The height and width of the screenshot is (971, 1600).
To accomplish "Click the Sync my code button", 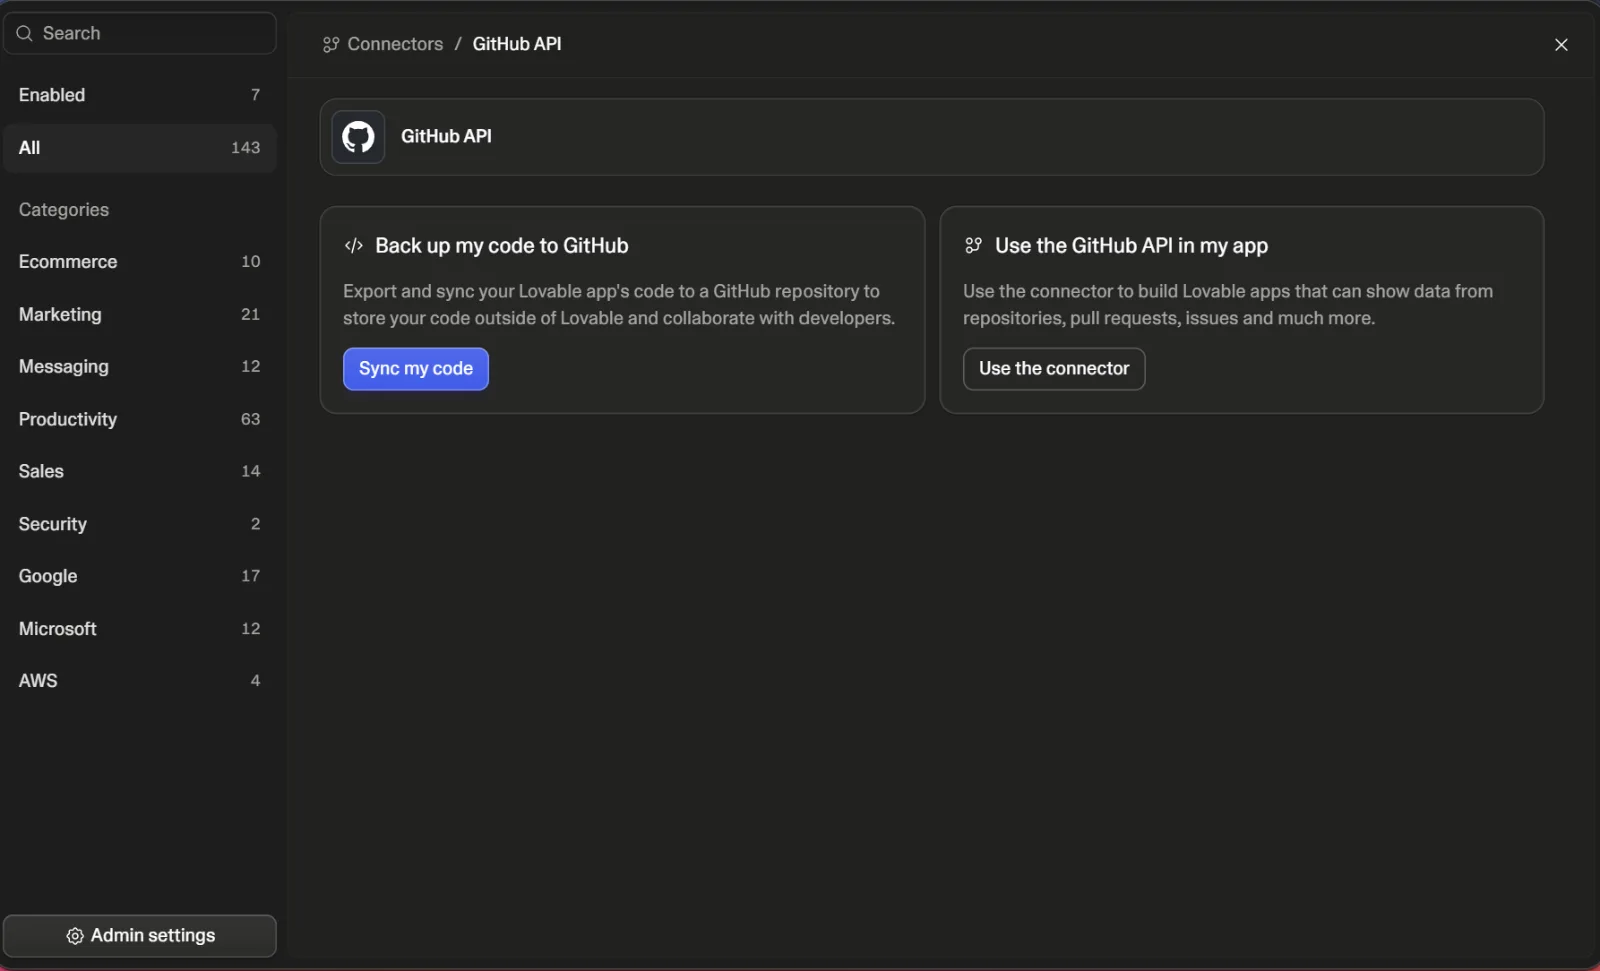I will [x=416, y=369].
